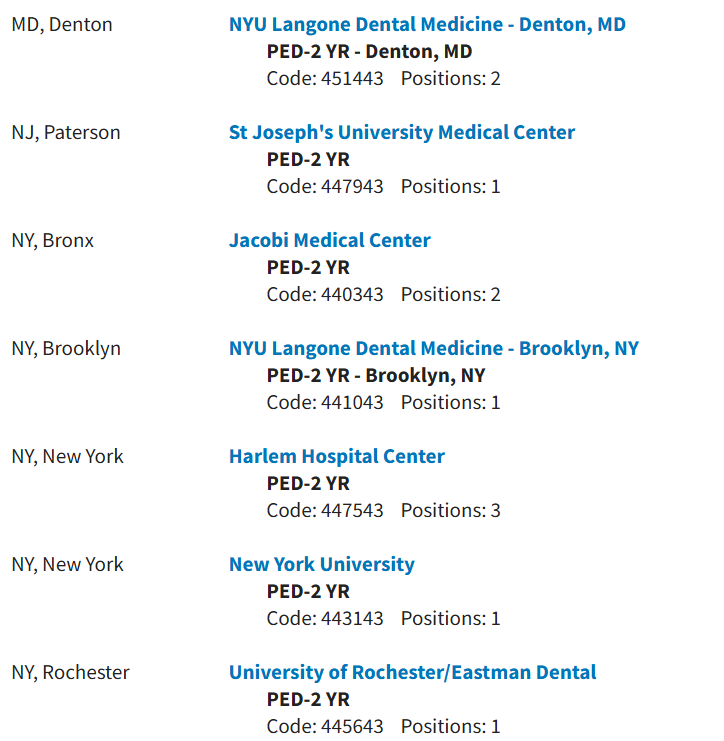Screen dimensions: 724x741
Task: Click the NY, Bronx location label
Action: tap(53, 241)
